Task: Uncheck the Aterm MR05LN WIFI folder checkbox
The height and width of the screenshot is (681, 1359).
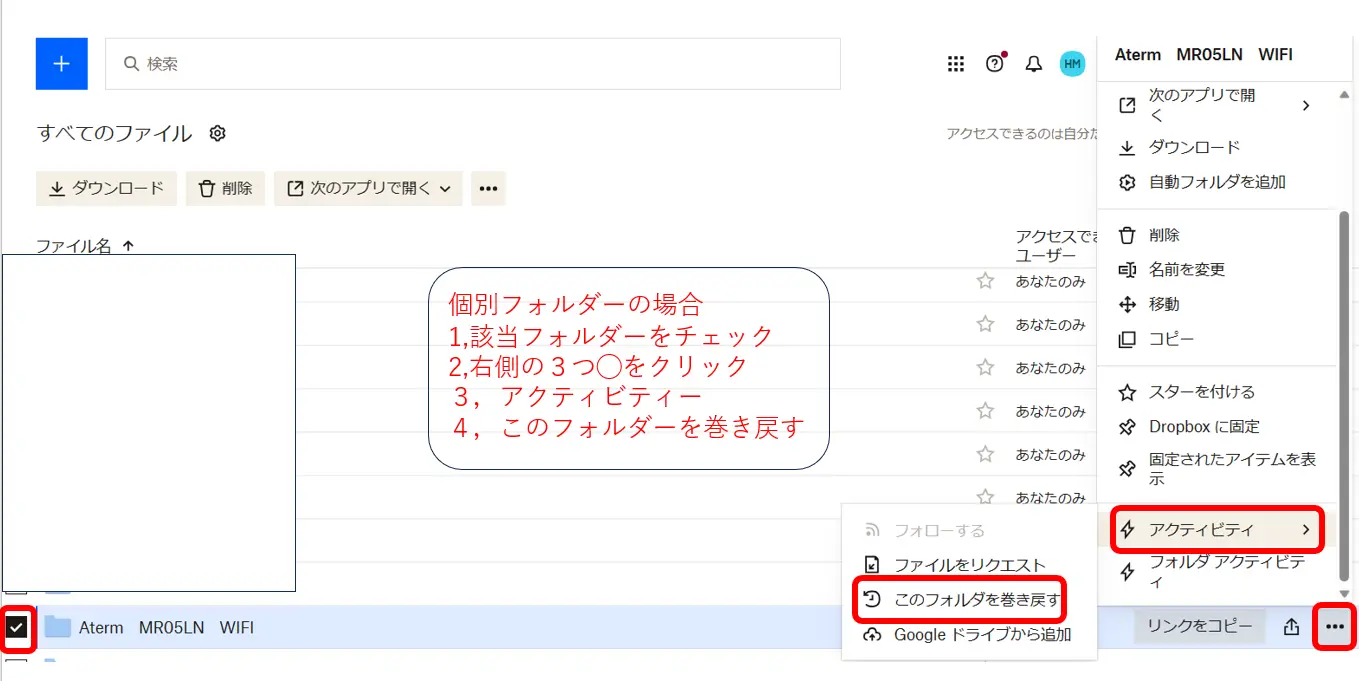Action: coord(17,627)
